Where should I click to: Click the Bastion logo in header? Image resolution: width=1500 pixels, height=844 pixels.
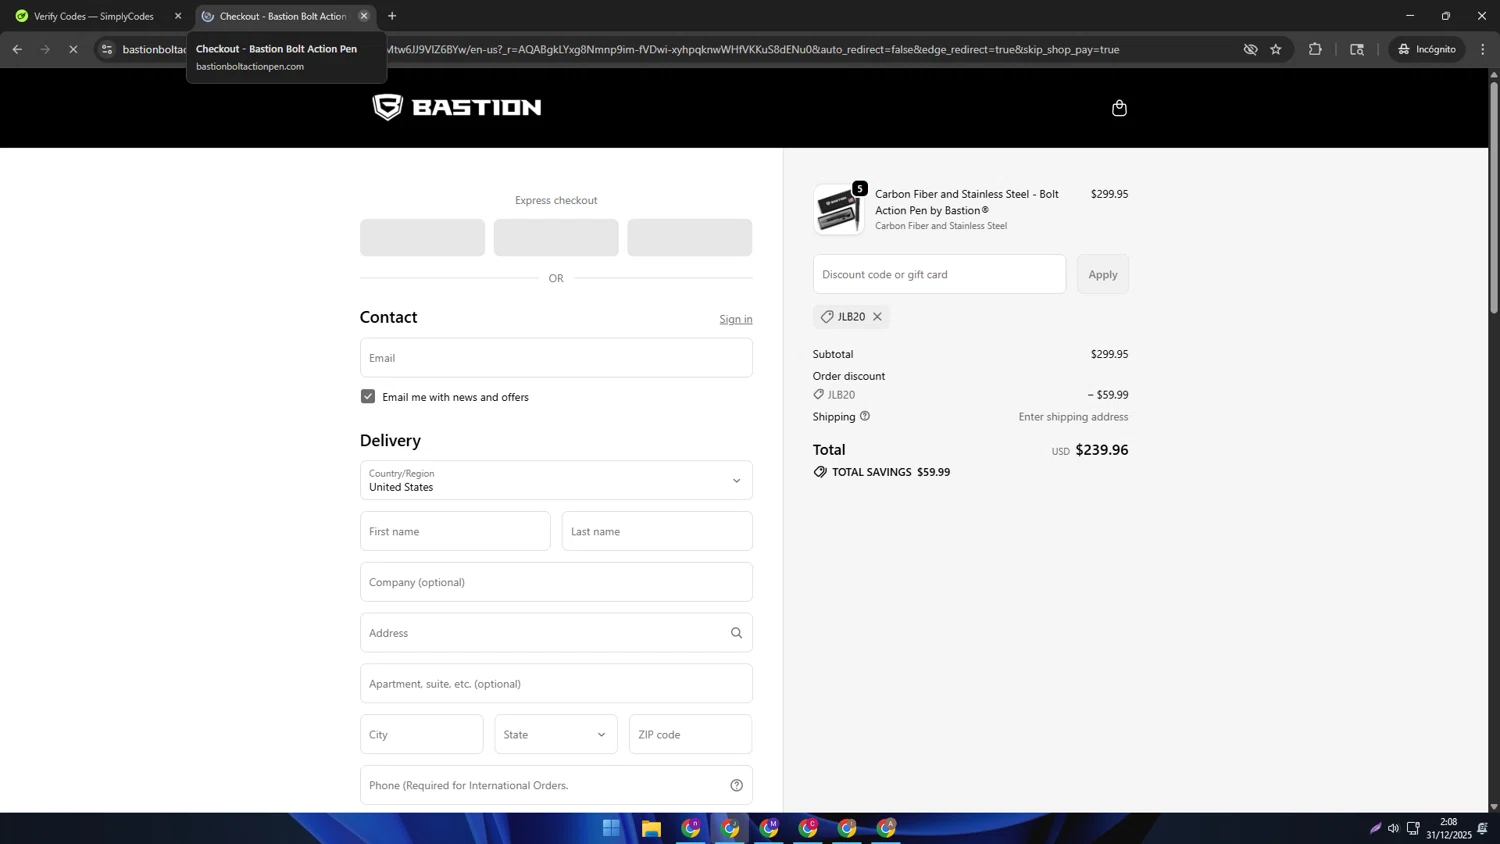click(457, 107)
